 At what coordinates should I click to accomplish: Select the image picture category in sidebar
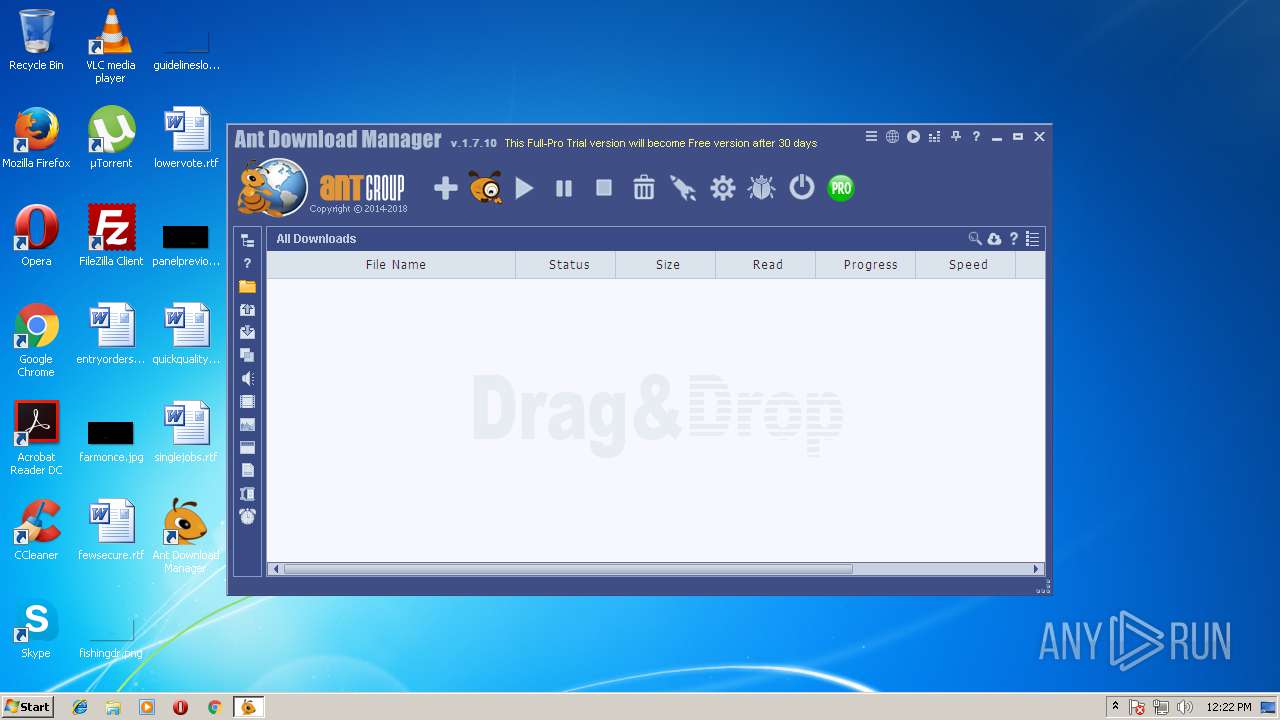[x=247, y=425]
